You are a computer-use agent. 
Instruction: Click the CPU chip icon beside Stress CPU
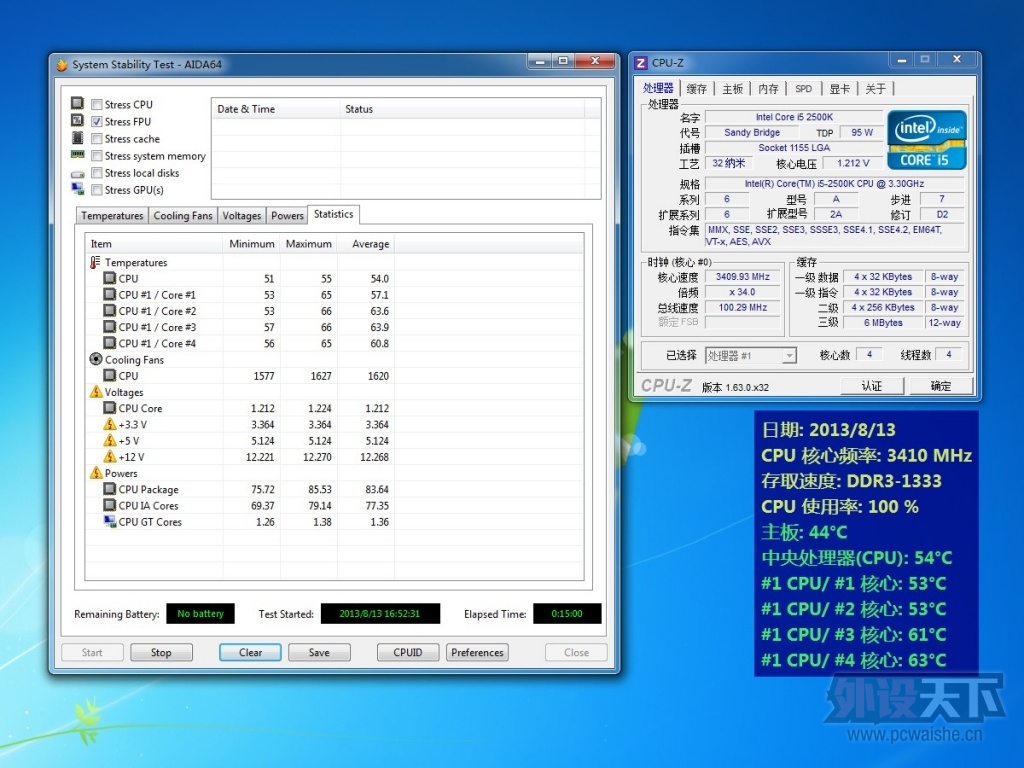click(x=78, y=103)
